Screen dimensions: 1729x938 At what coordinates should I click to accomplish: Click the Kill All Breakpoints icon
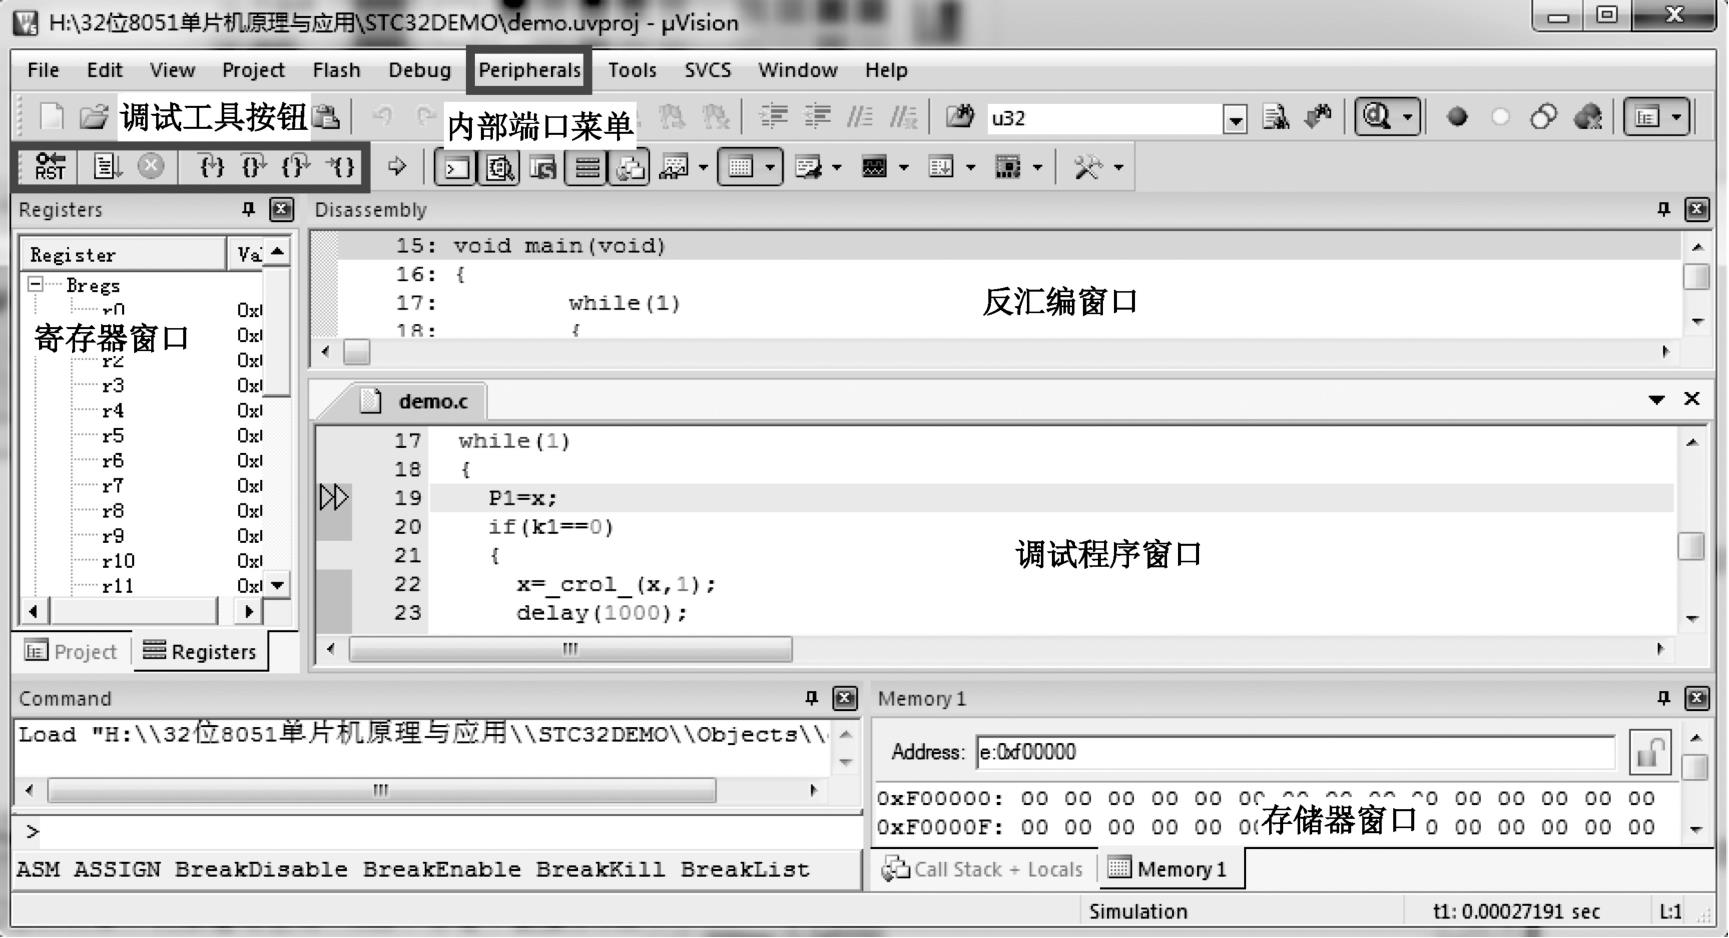point(1588,117)
